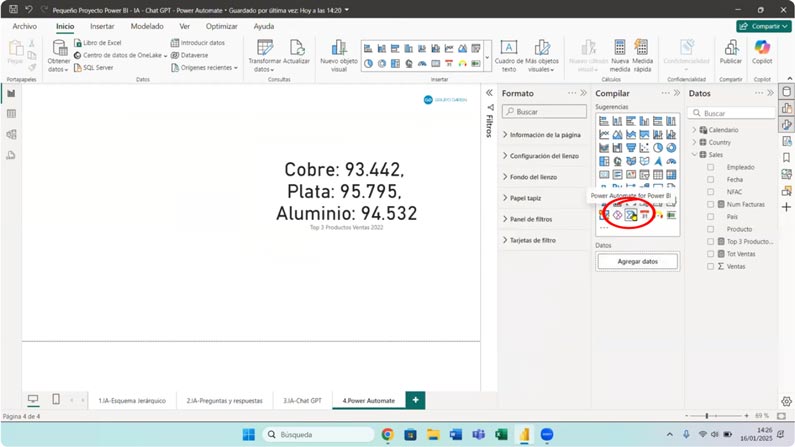Viewport: 795px width, 447px height.
Task: Click the Compartir button
Action: (763, 26)
